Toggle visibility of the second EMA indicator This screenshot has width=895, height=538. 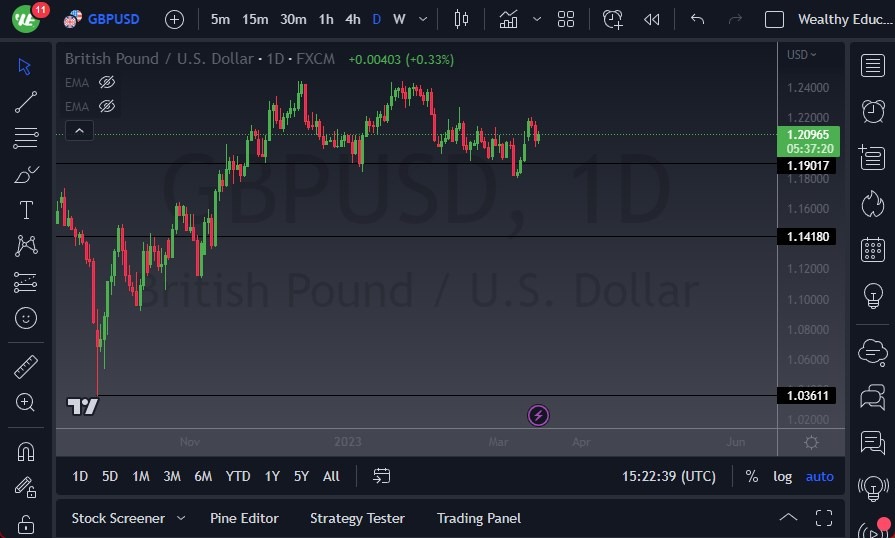[x=107, y=105]
